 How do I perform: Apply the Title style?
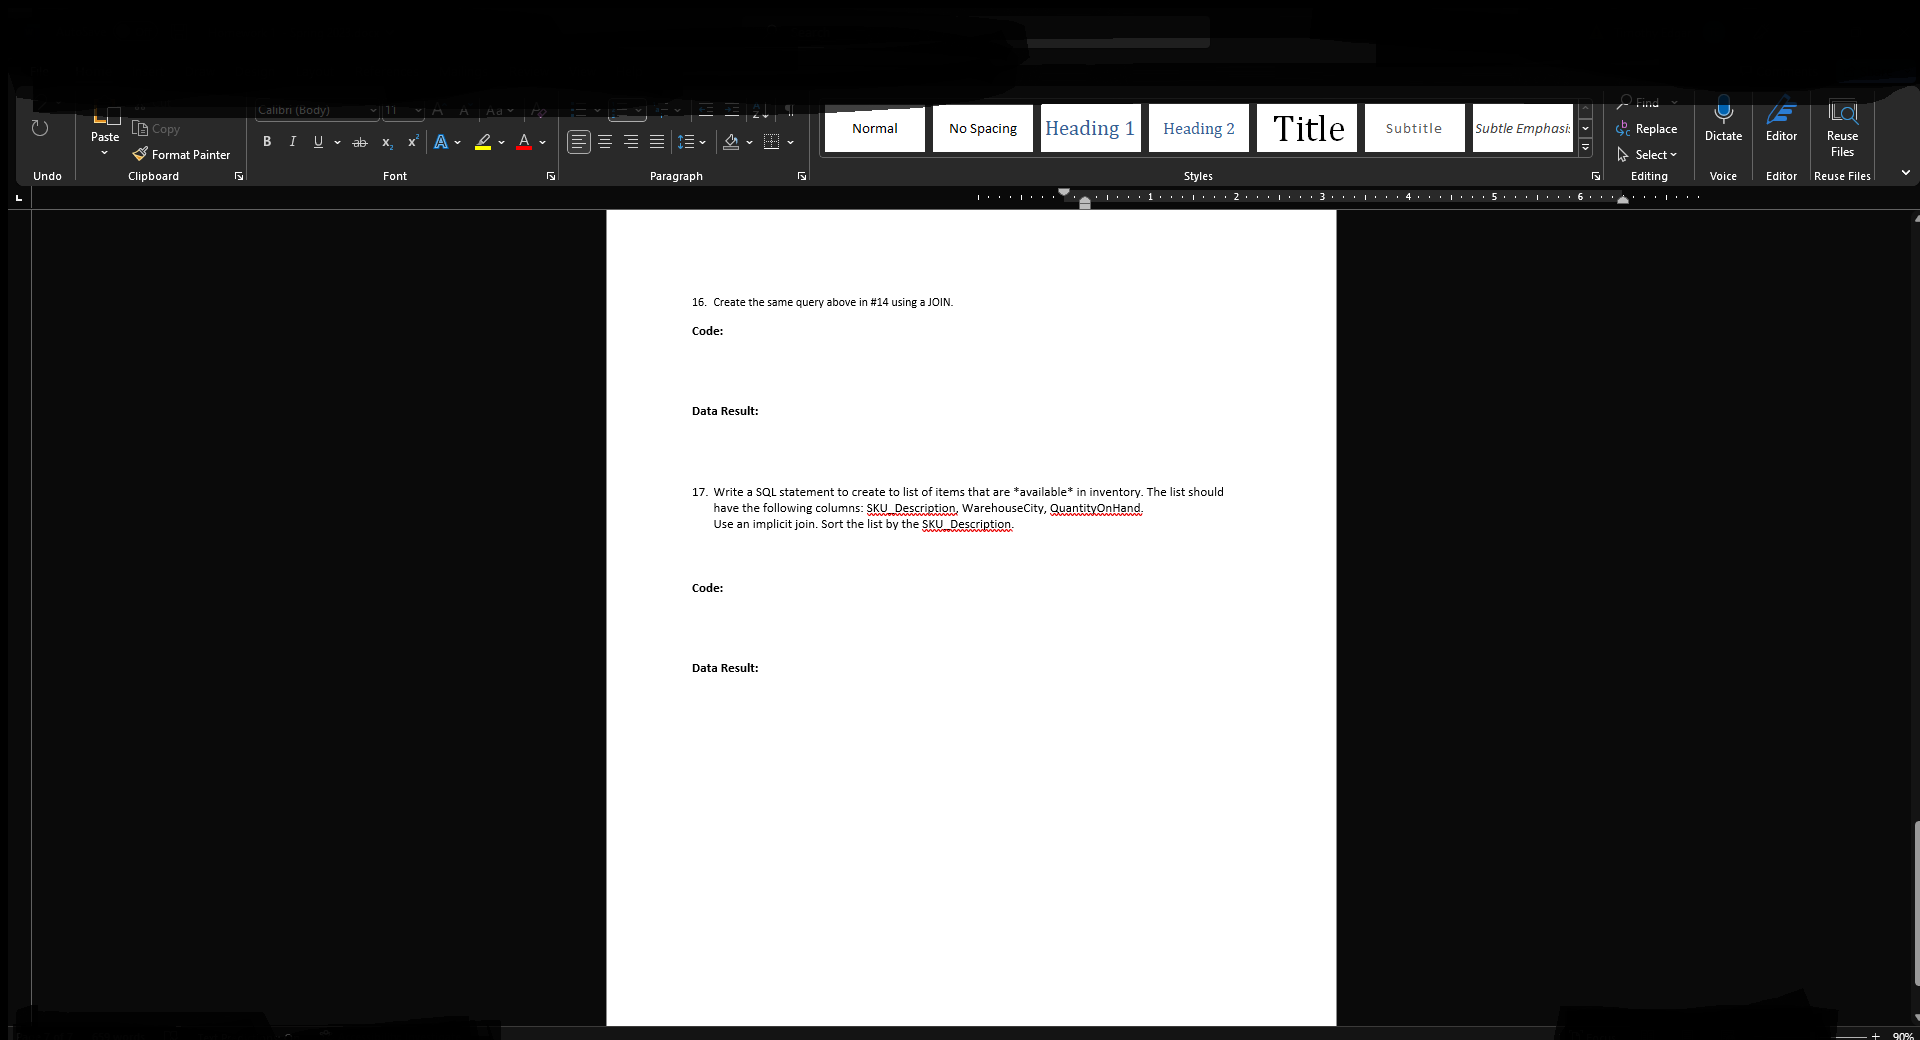point(1306,128)
